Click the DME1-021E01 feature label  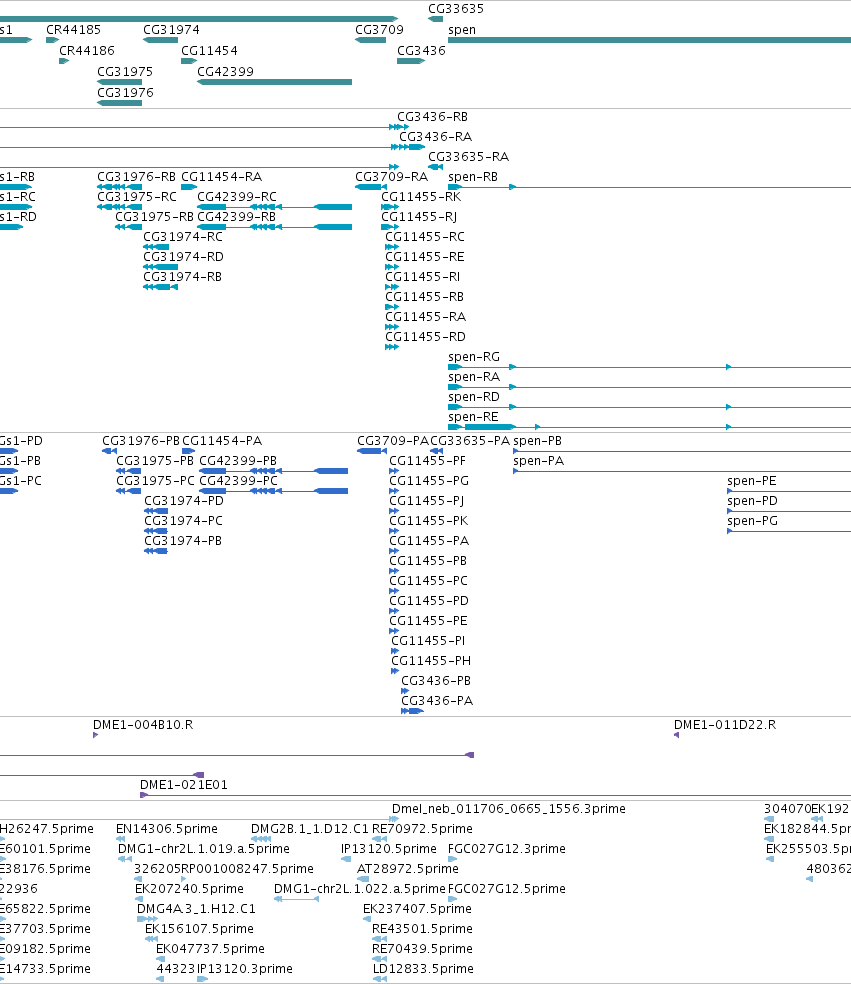pyautogui.click(x=184, y=785)
